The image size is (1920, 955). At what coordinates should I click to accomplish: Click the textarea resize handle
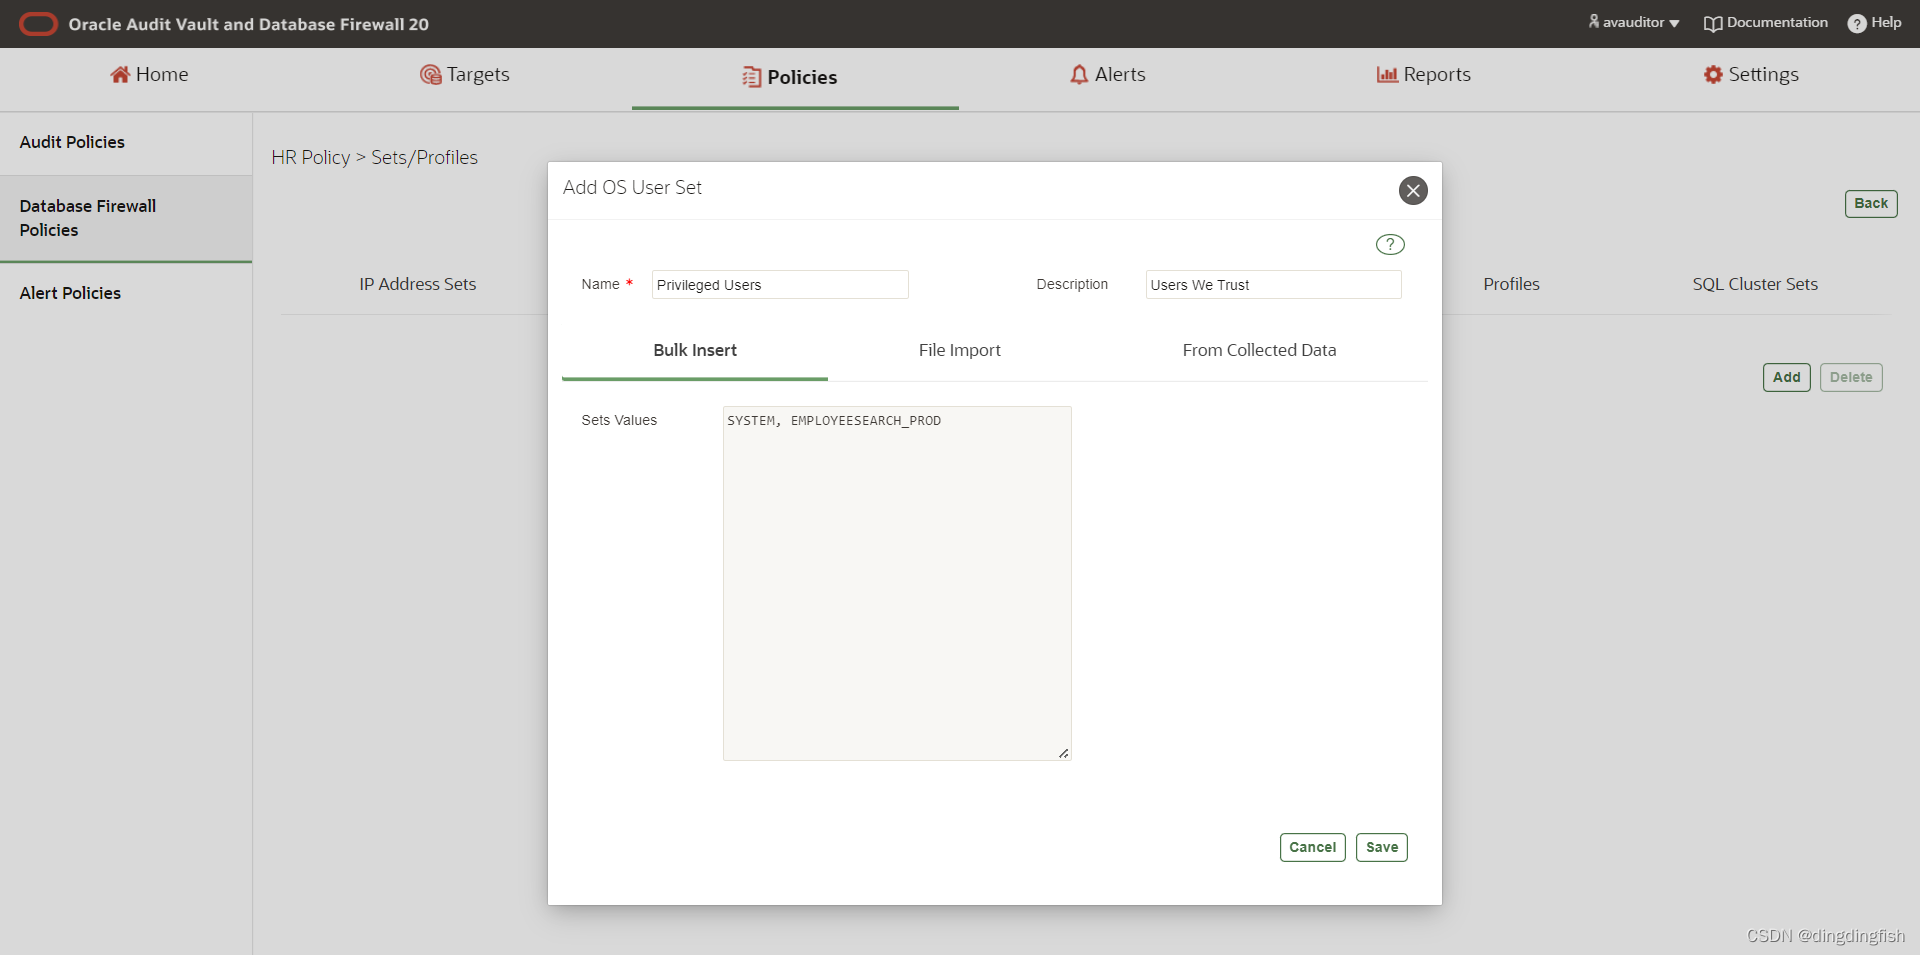click(1064, 753)
